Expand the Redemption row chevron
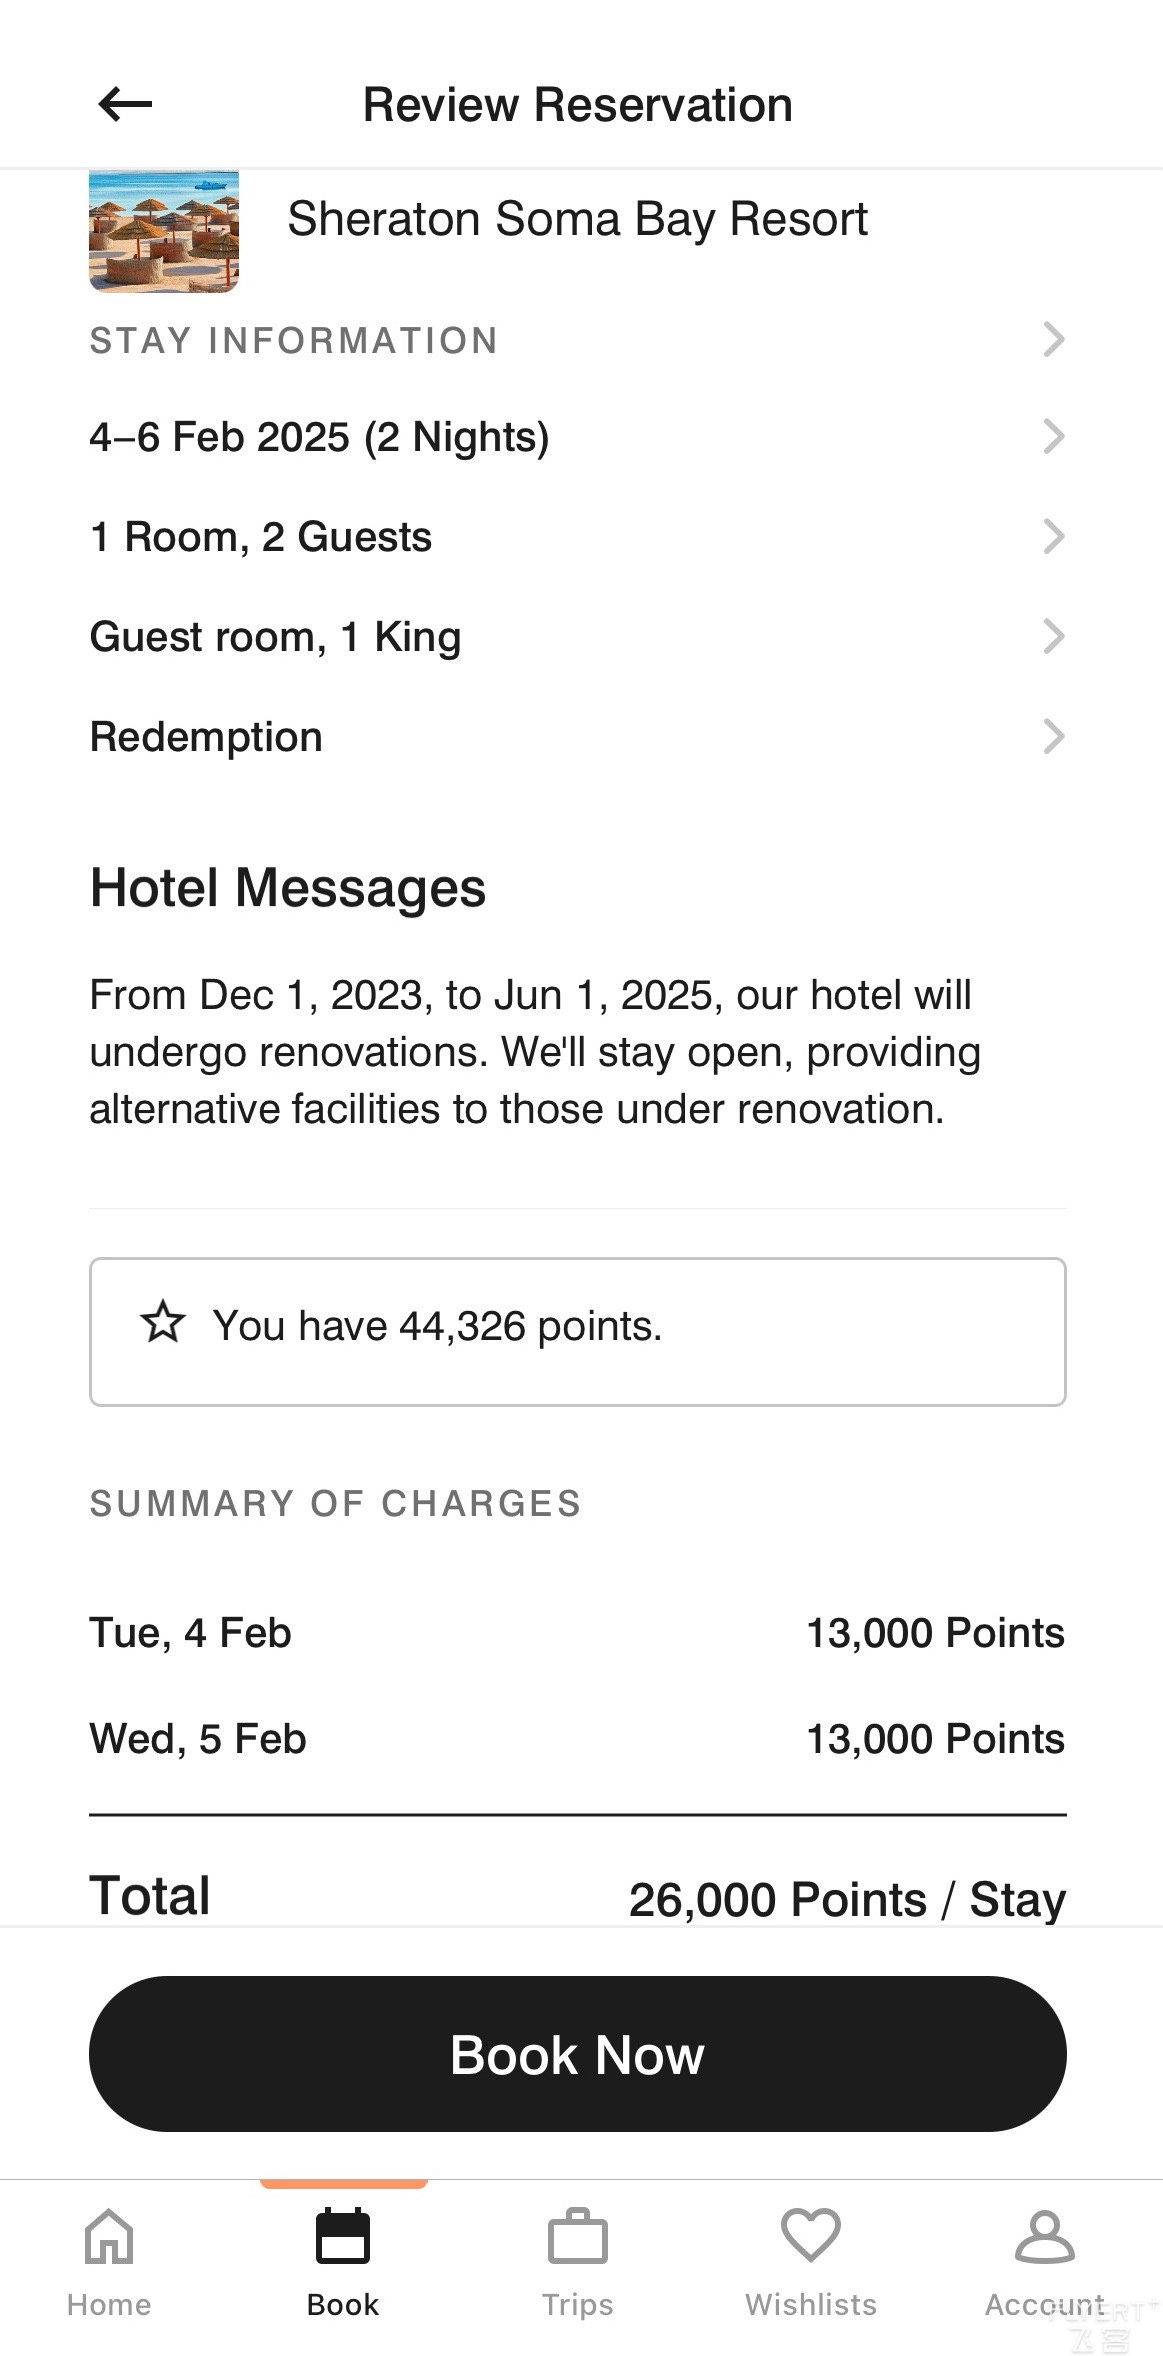 coord(1053,736)
